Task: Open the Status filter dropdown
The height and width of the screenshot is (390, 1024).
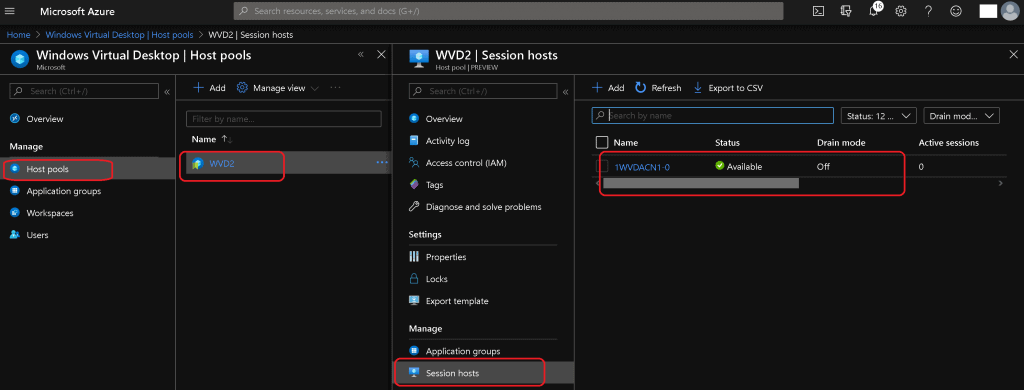Action: point(879,116)
